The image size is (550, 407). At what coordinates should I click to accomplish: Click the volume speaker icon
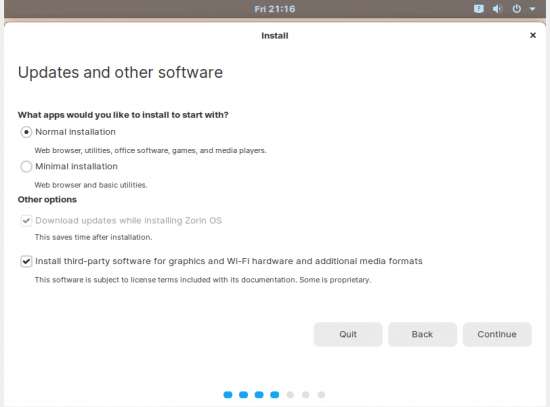click(497, 9)
